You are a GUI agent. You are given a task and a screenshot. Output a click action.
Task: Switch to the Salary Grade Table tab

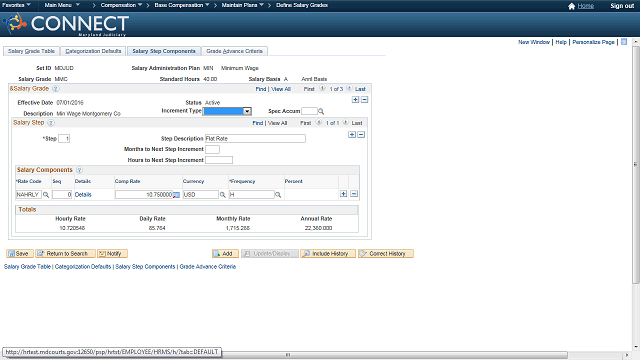coord(31,51)
